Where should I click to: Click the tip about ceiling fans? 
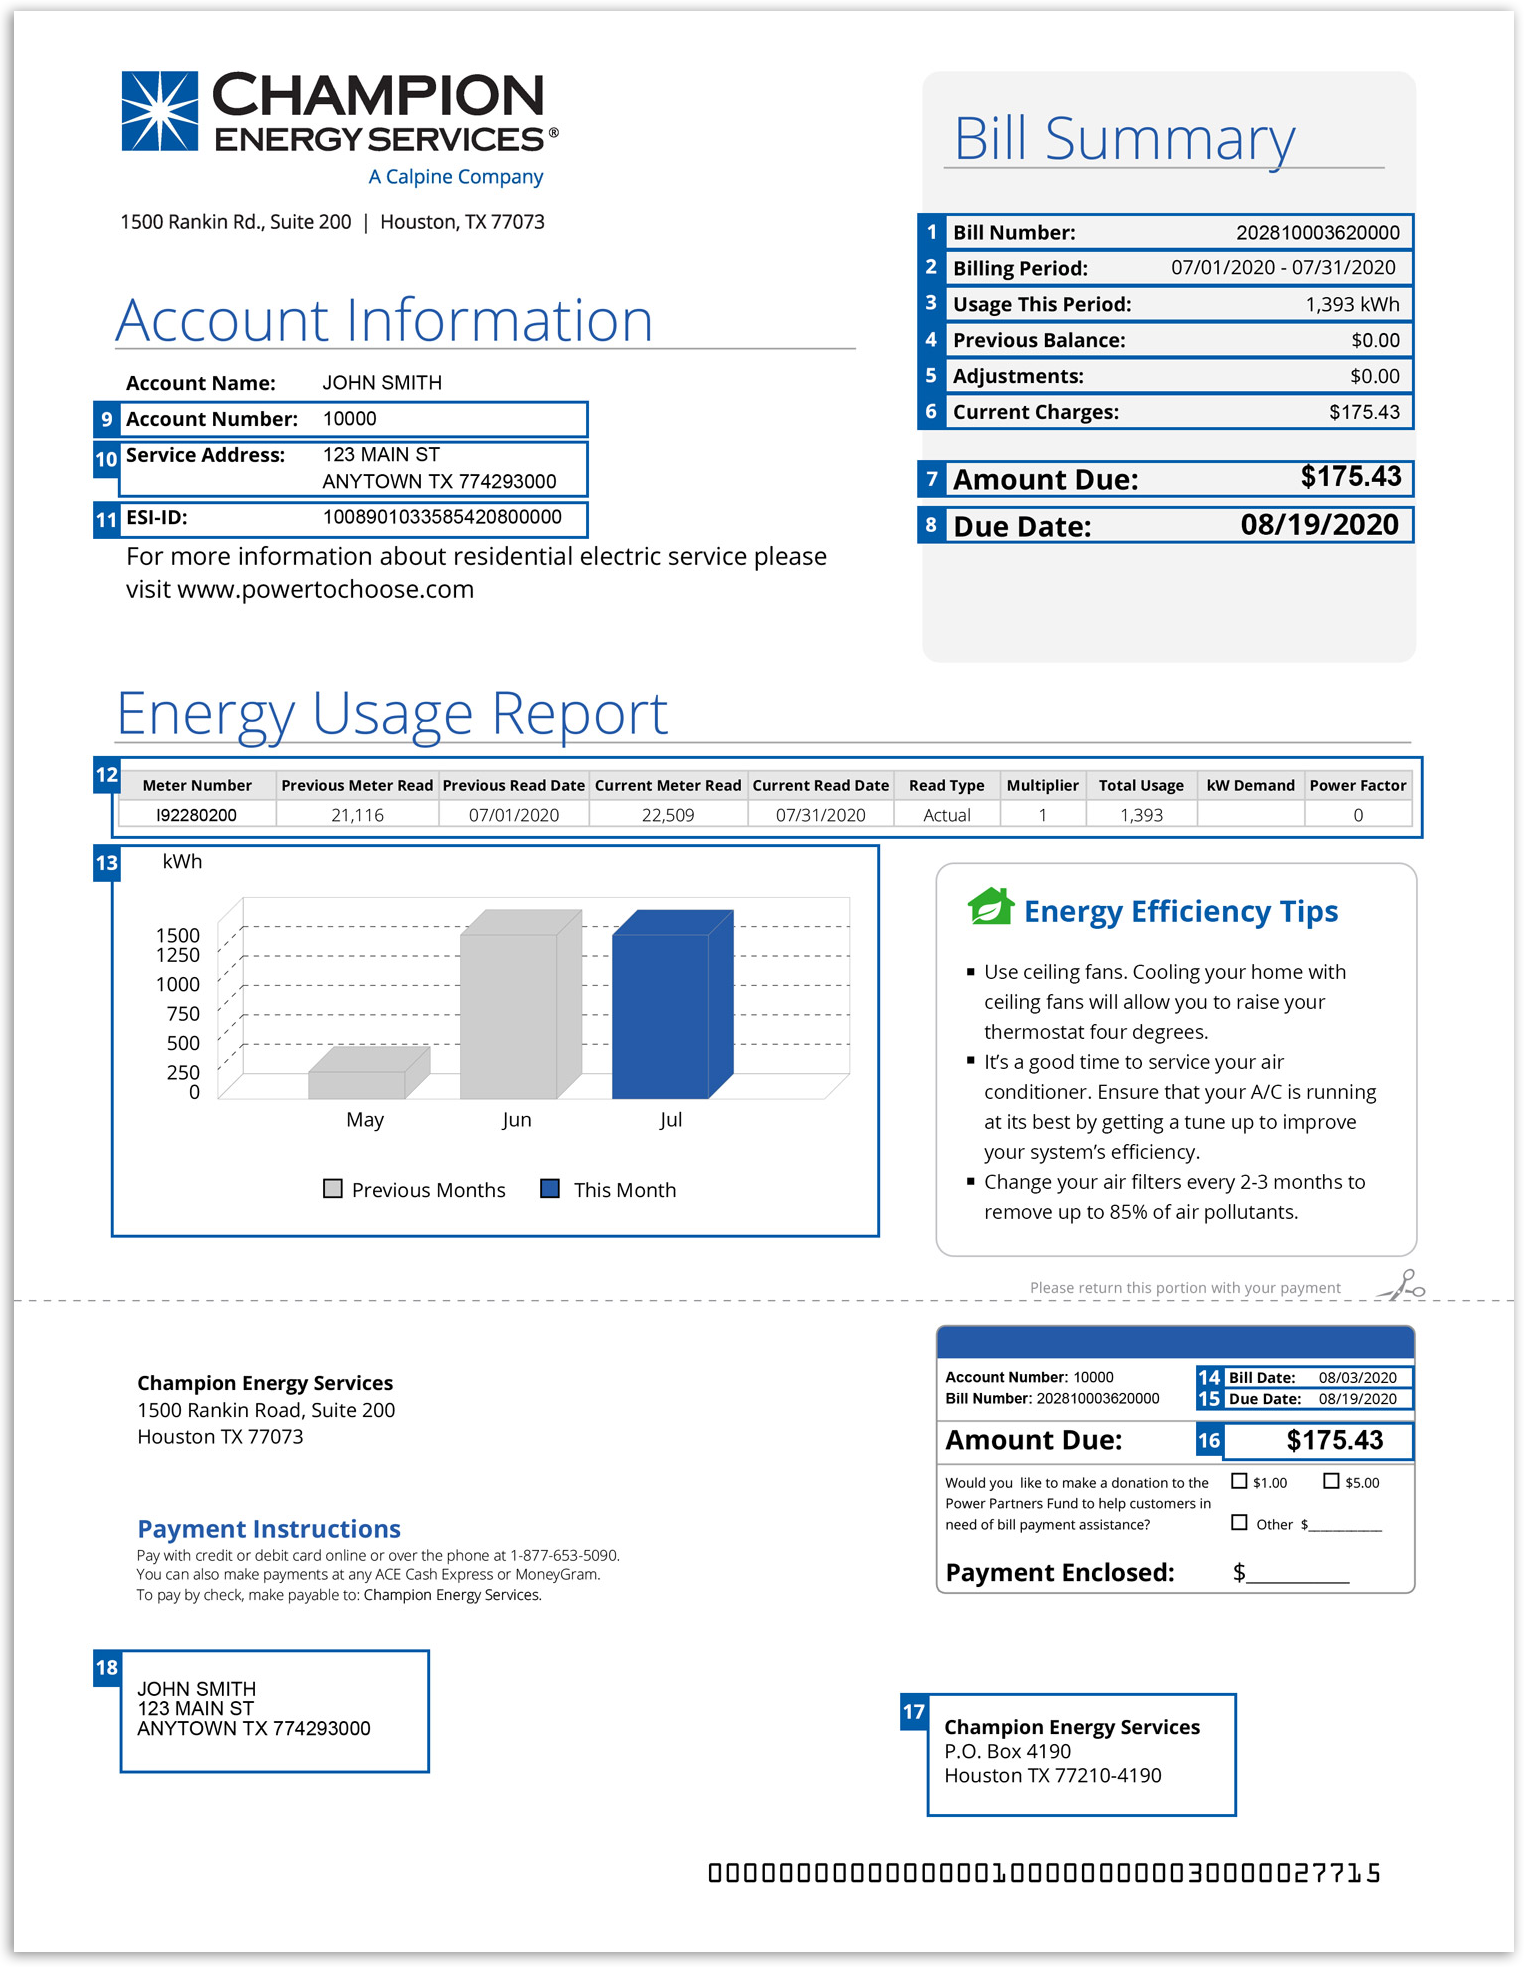tap(1165, 1002)
